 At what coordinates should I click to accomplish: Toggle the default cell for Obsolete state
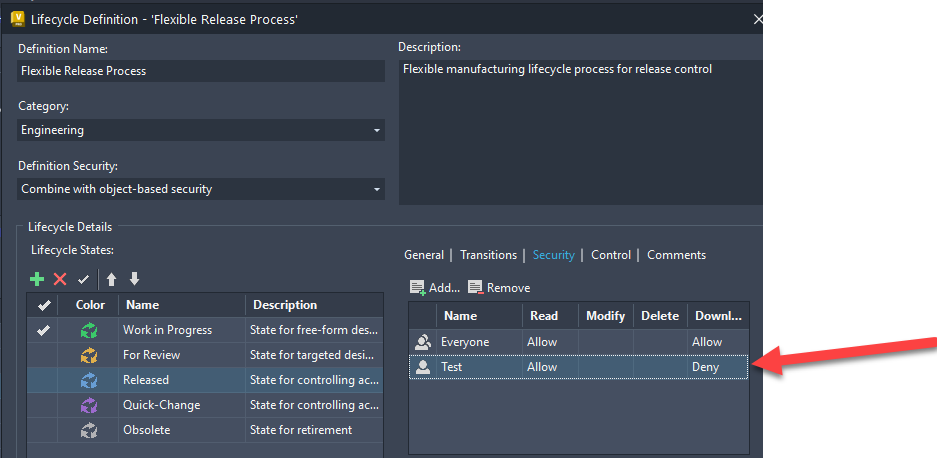click(42, 430)
